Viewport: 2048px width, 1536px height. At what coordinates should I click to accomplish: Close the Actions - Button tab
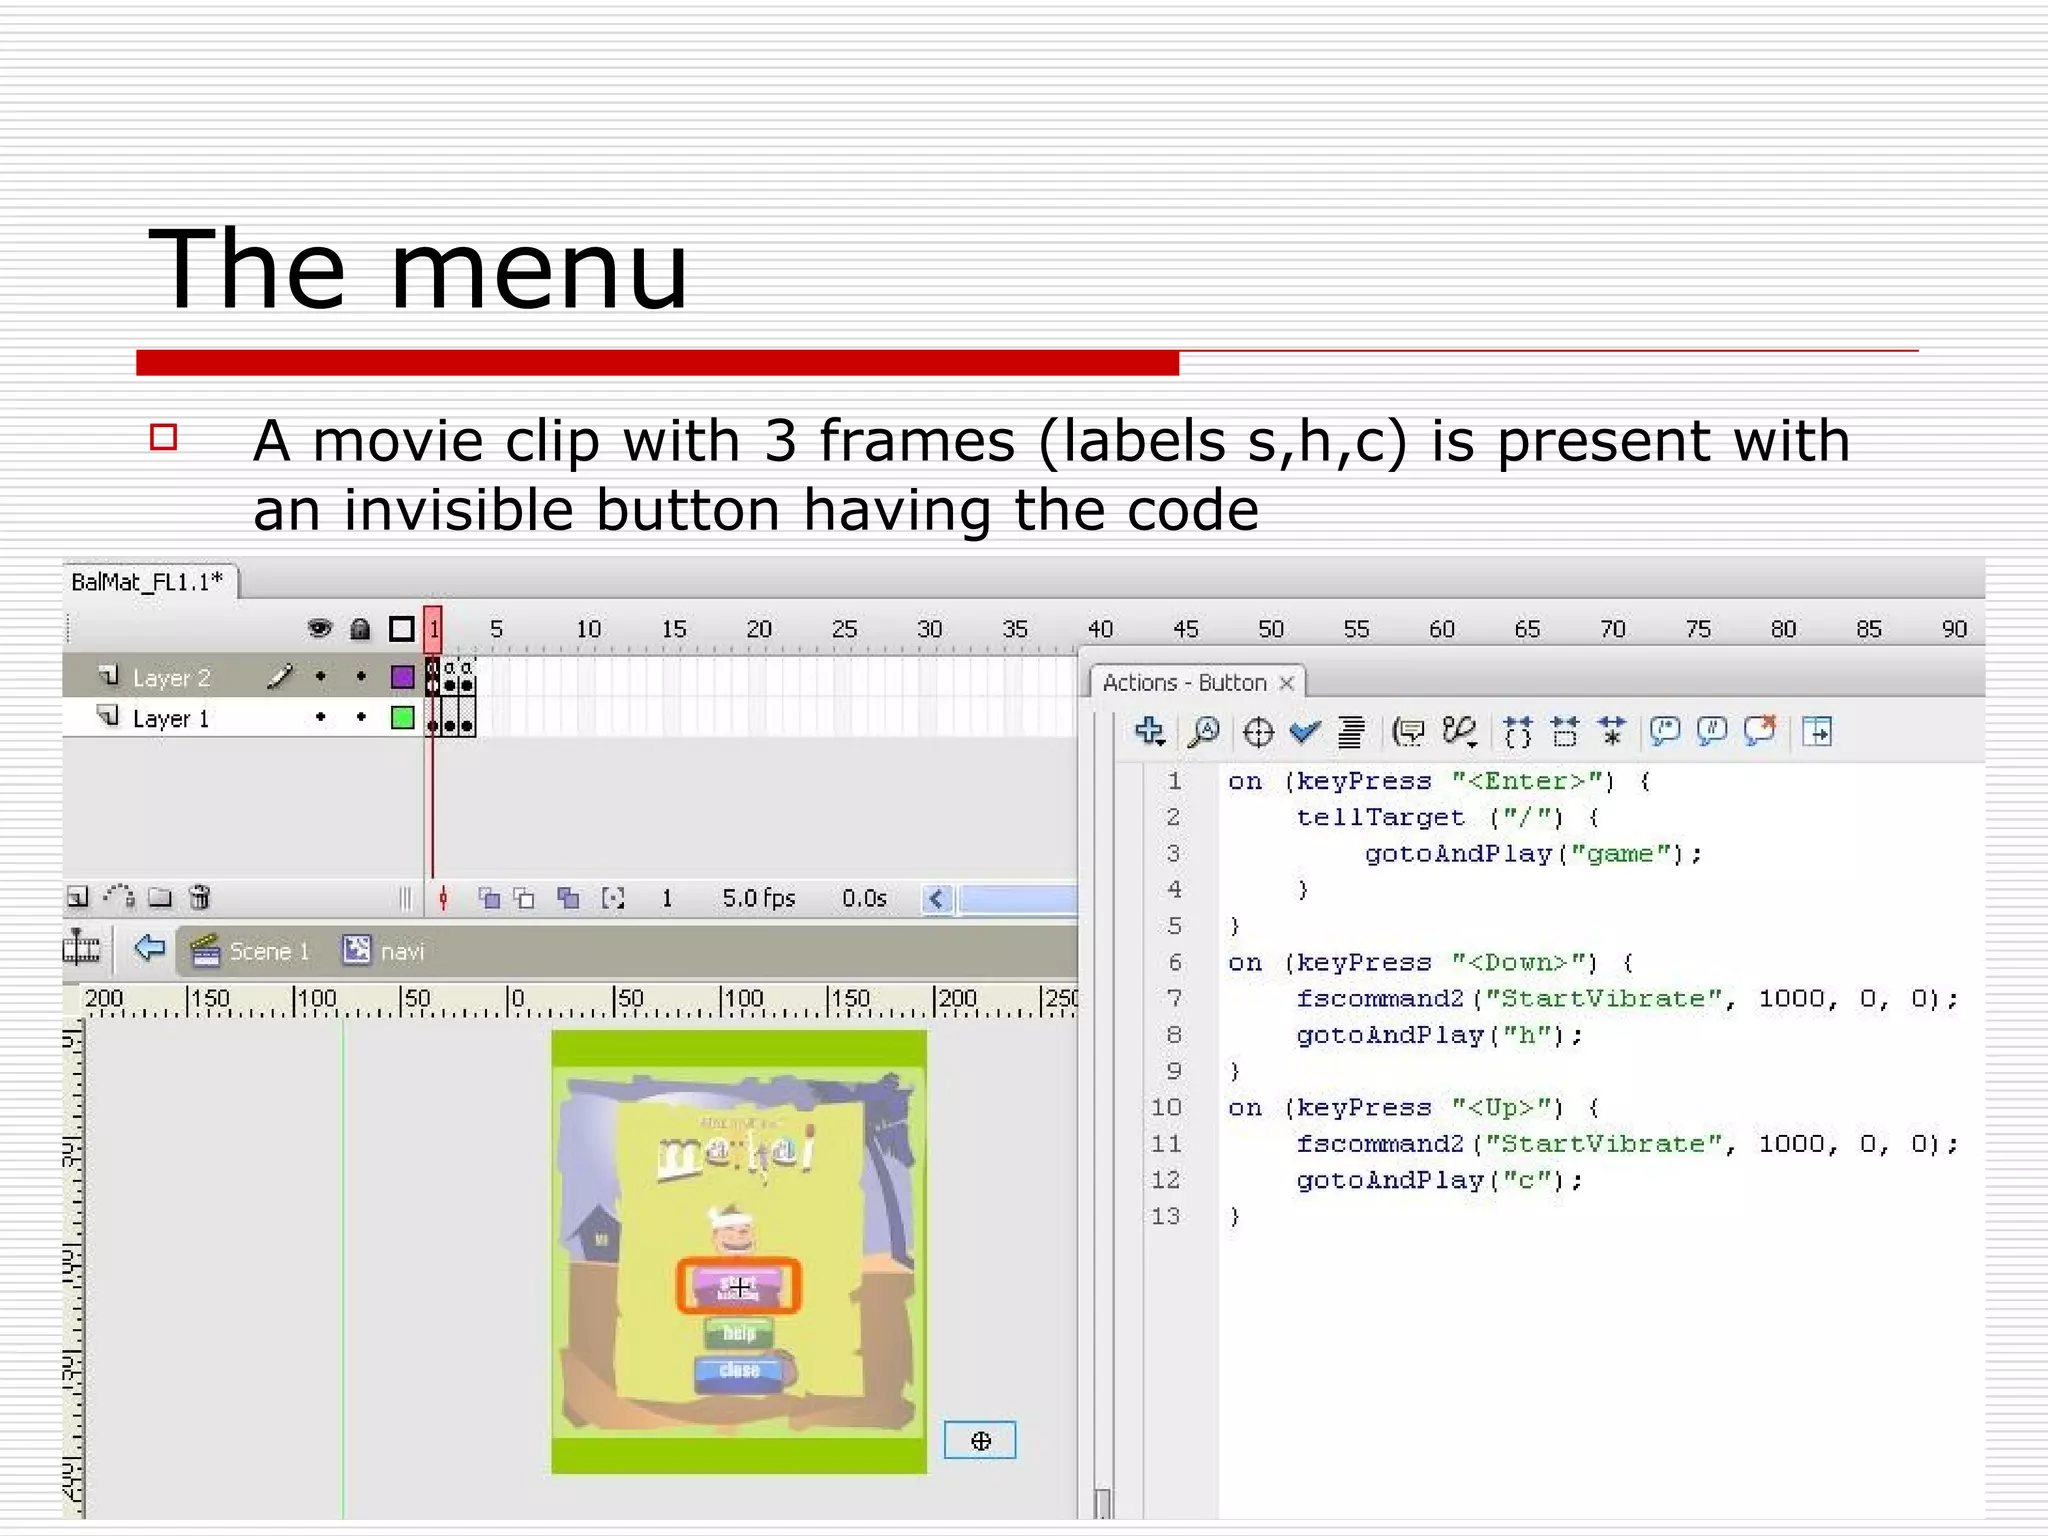[x=1287, y=683]
